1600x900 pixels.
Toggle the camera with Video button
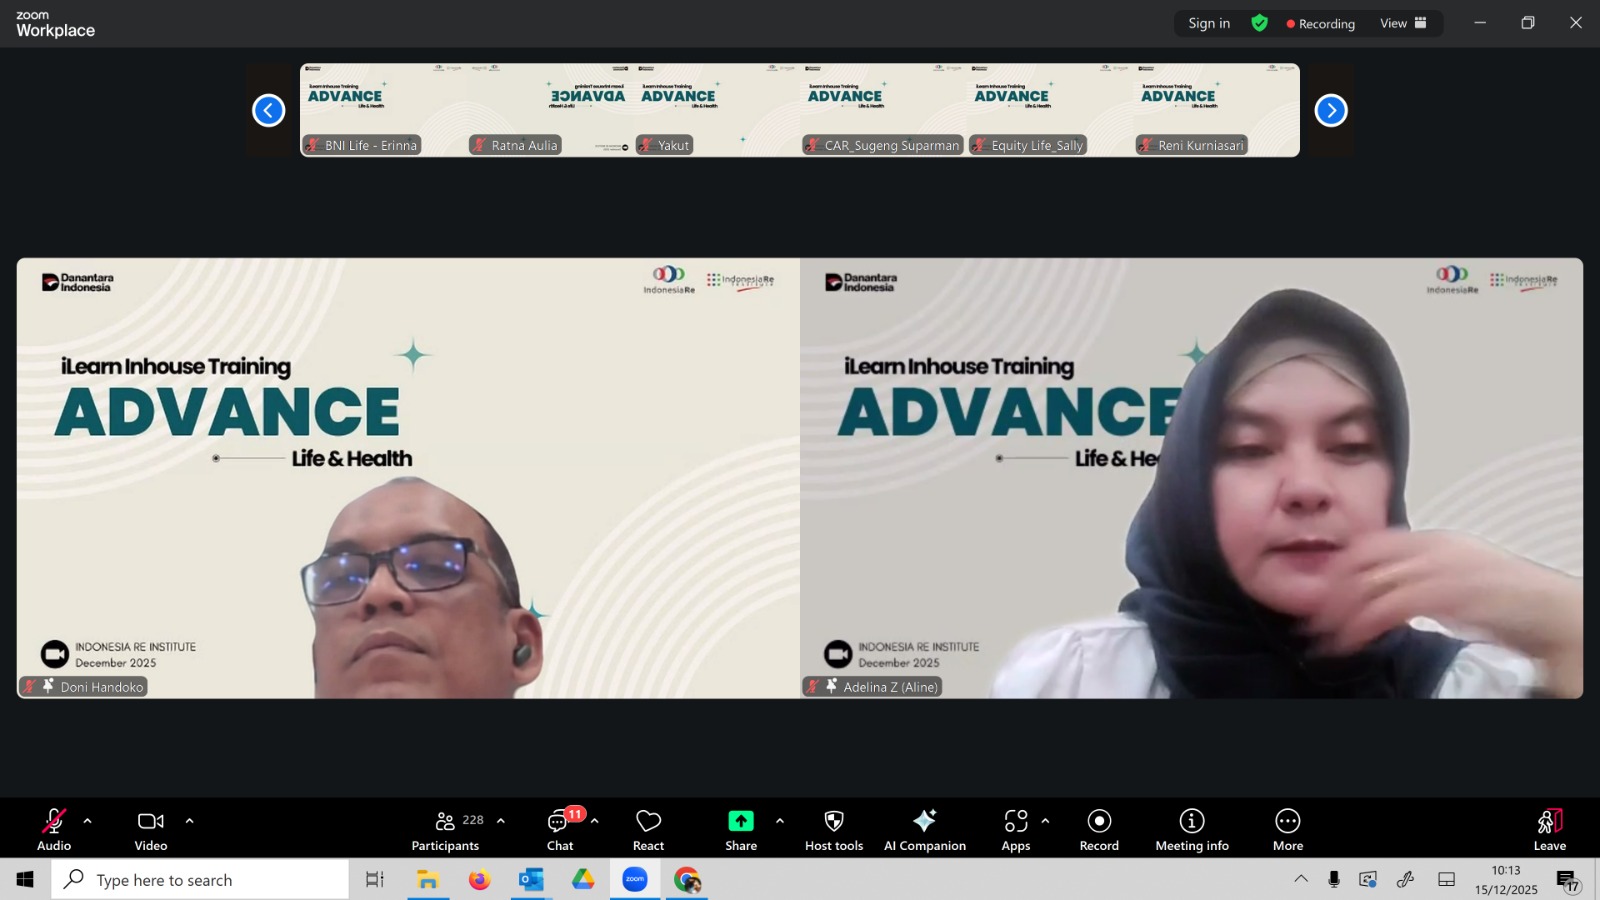(151, 830)
